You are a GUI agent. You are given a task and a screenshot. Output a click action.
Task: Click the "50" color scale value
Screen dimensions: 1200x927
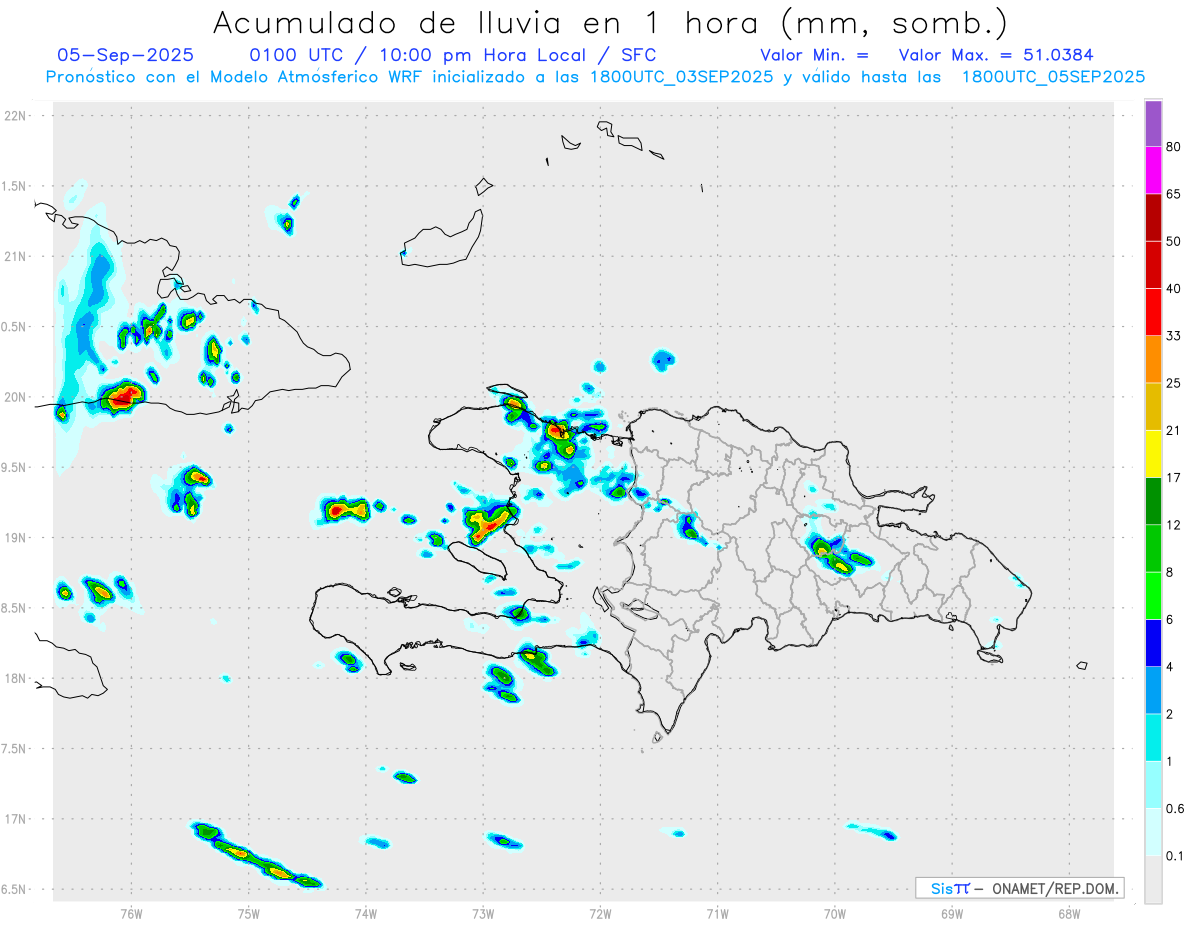(1173, 241)
